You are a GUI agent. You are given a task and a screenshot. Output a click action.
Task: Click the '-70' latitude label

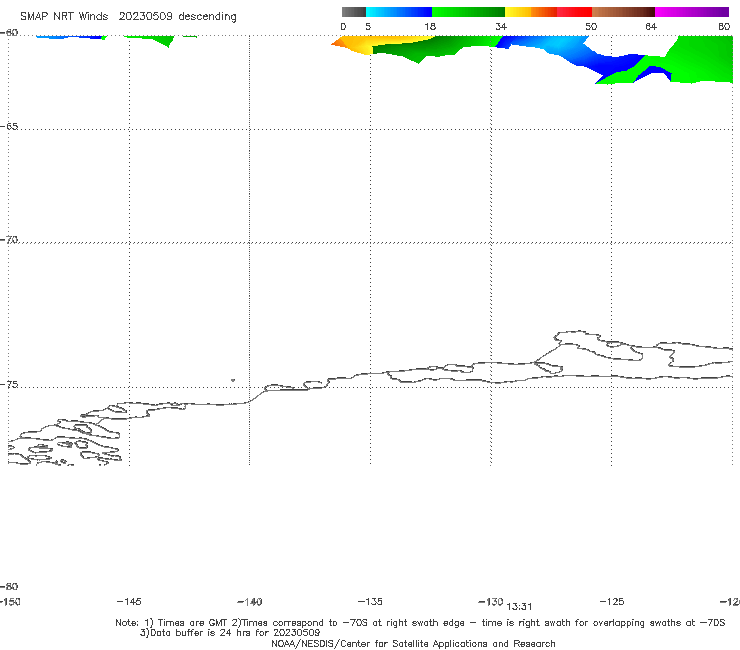point(9,240)
